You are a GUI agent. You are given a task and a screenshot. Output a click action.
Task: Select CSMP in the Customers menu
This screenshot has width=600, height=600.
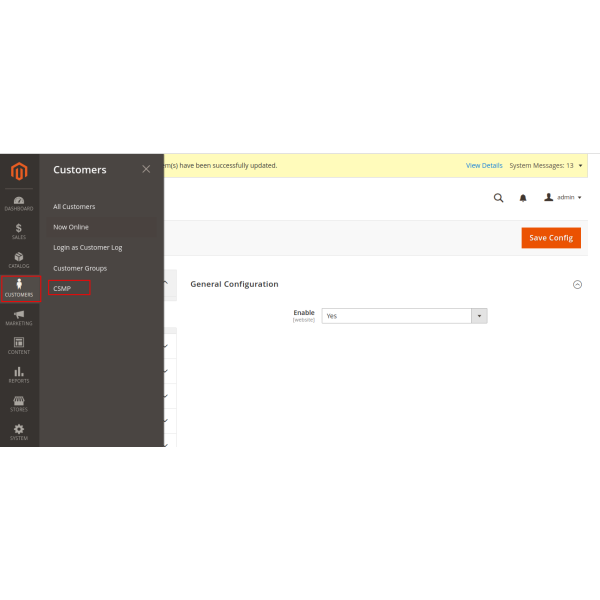62,288
